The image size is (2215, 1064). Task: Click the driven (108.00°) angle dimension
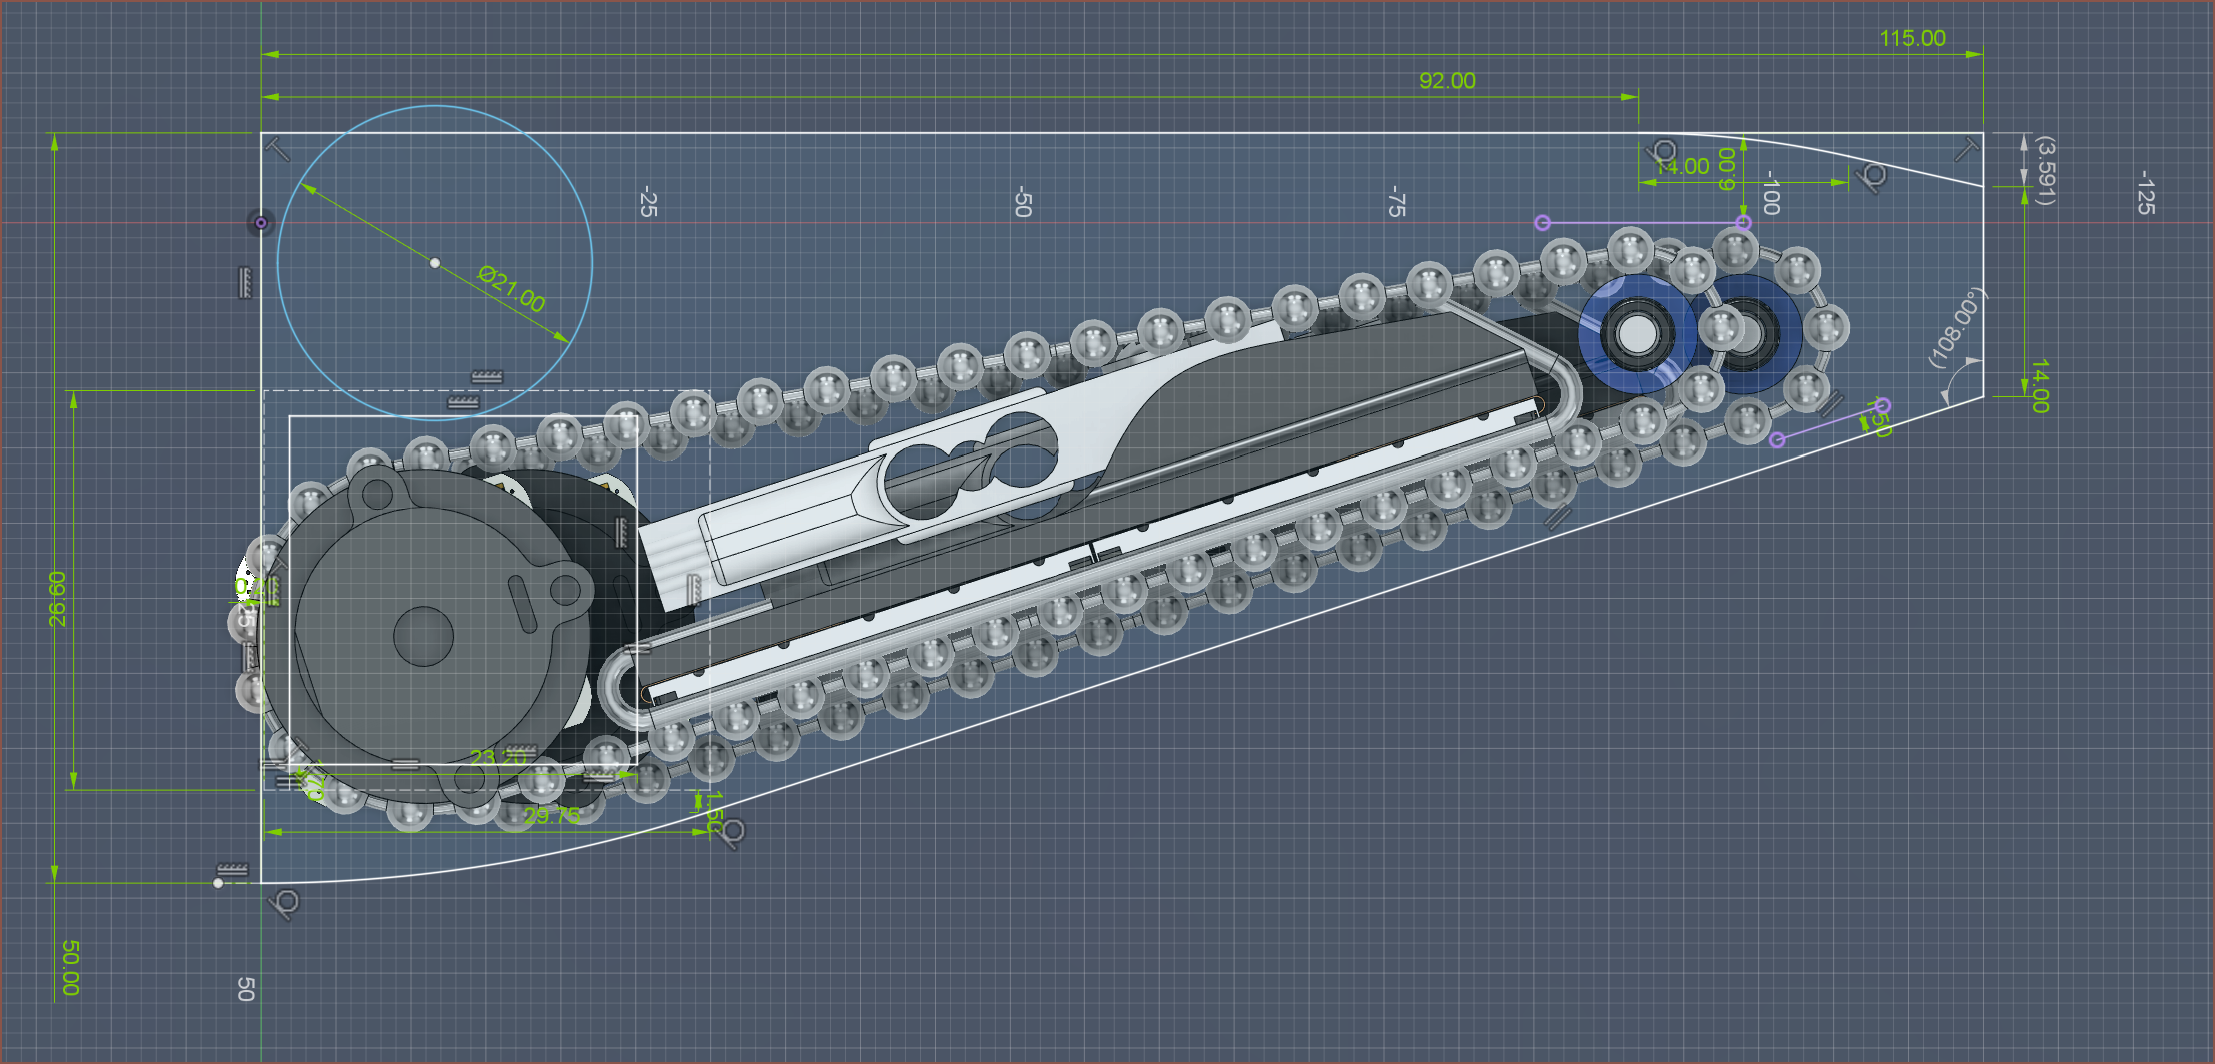click(1955, 327)
